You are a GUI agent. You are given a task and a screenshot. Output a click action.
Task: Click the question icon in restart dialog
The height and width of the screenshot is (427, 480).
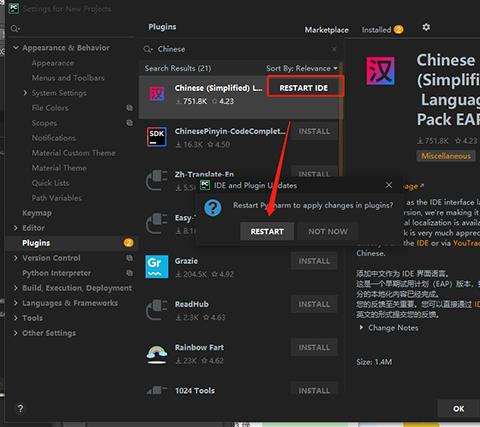click(213, 208)
